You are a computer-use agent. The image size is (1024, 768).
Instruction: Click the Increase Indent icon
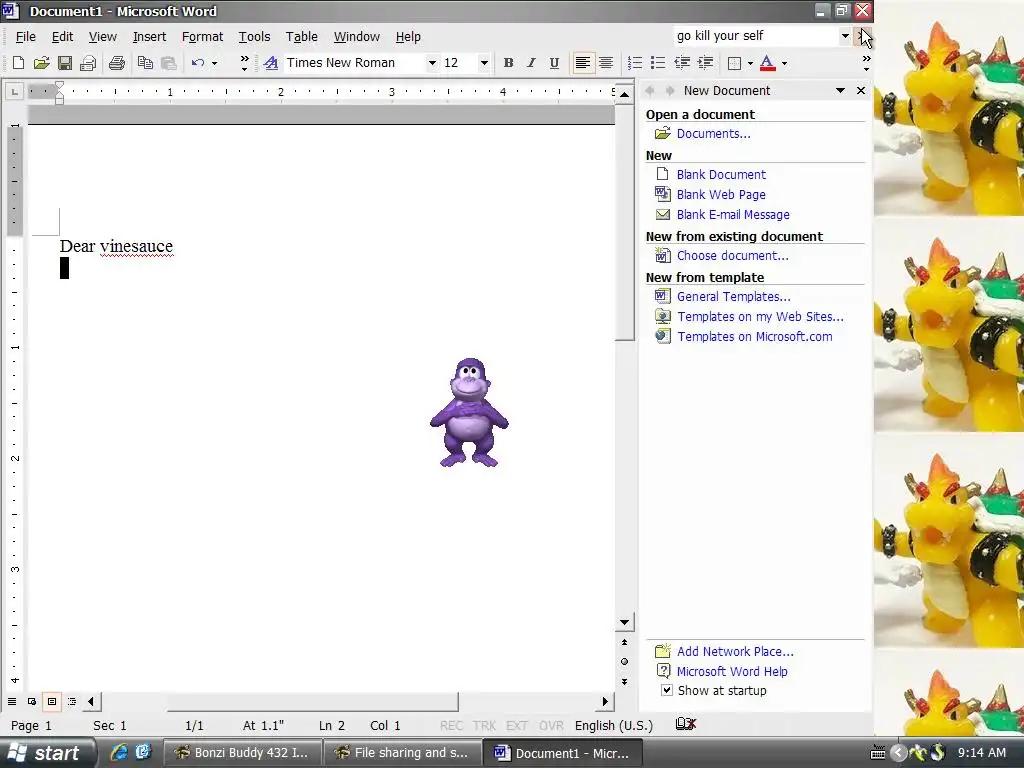[705, 63]
